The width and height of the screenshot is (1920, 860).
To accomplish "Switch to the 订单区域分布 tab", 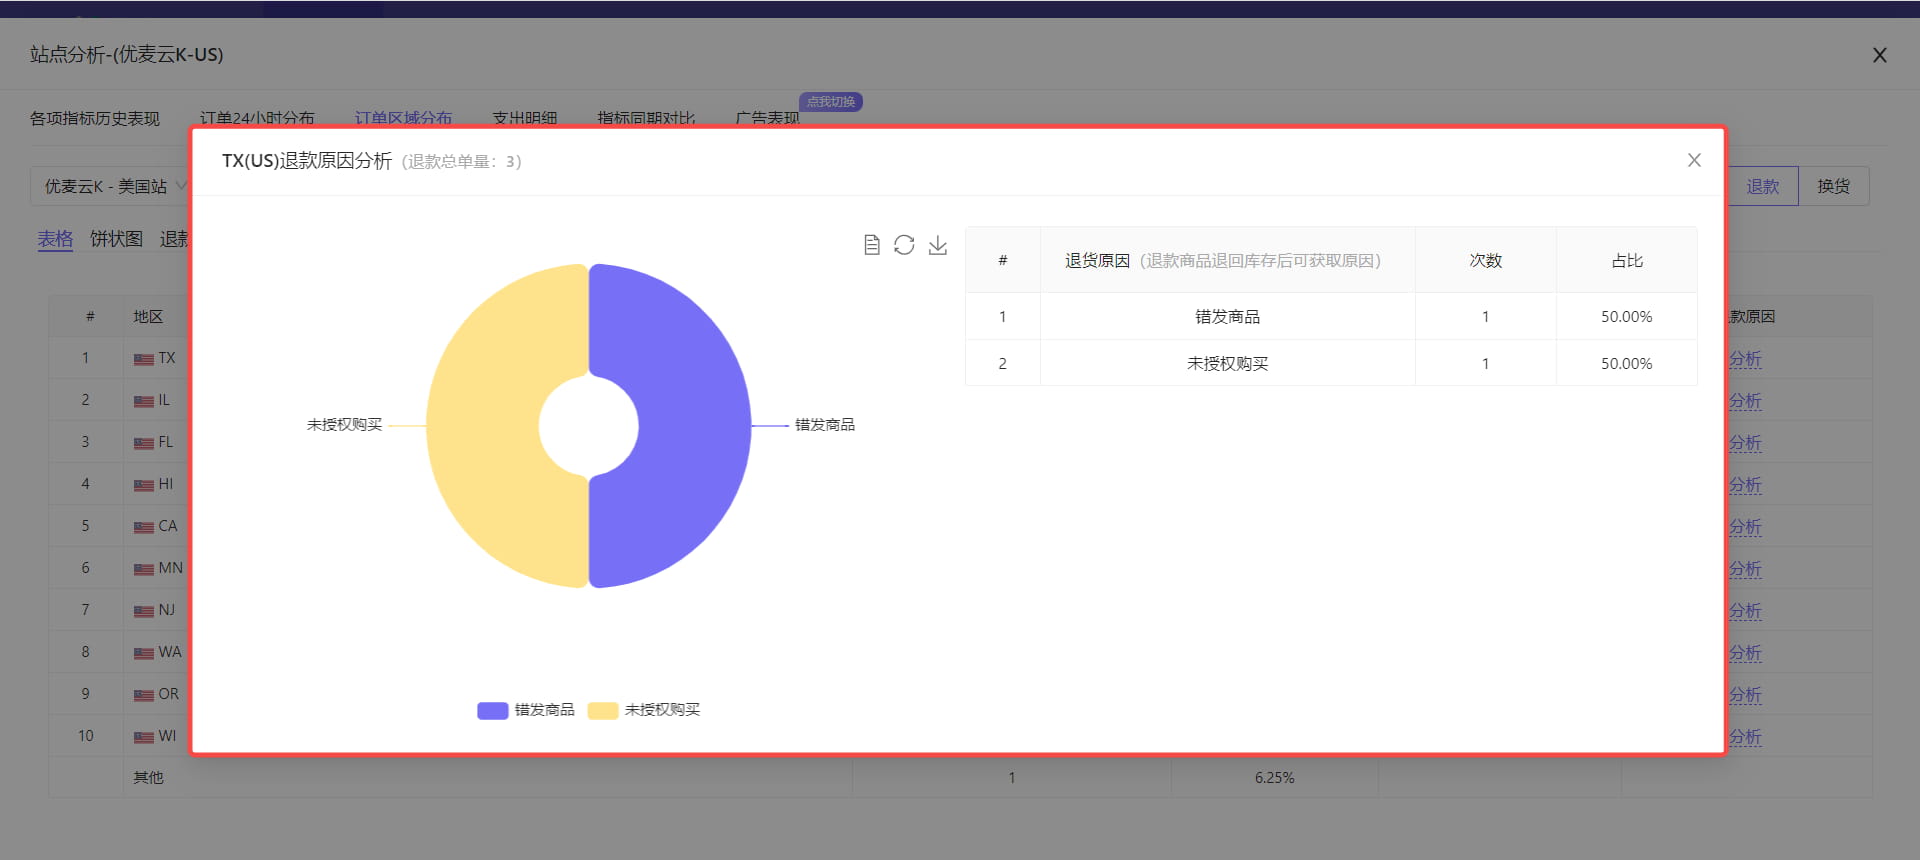I will [x=403, y=118].
